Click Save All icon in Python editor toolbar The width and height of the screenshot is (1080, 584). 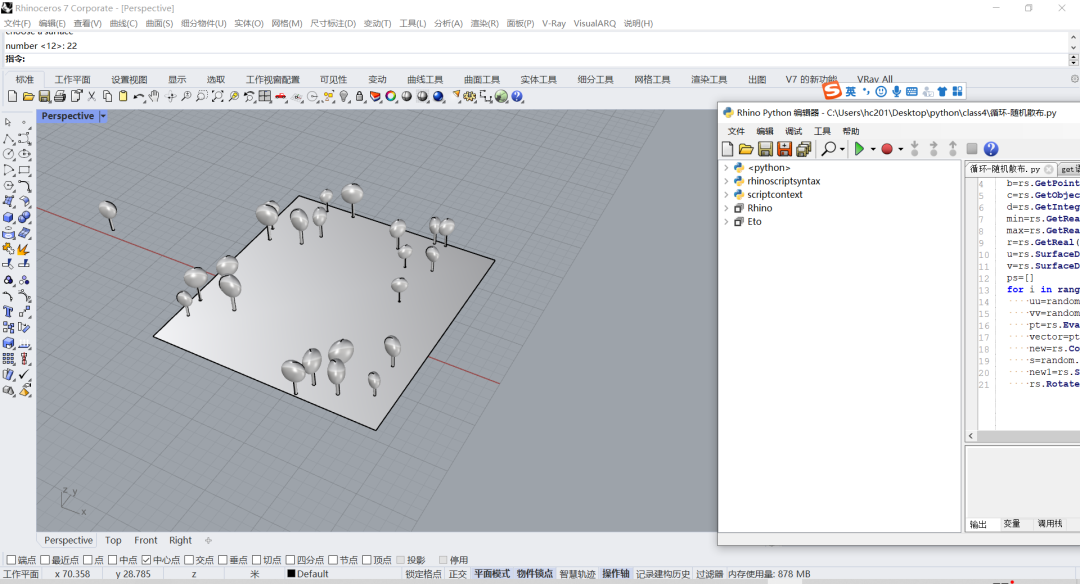[x=803, y=149]
